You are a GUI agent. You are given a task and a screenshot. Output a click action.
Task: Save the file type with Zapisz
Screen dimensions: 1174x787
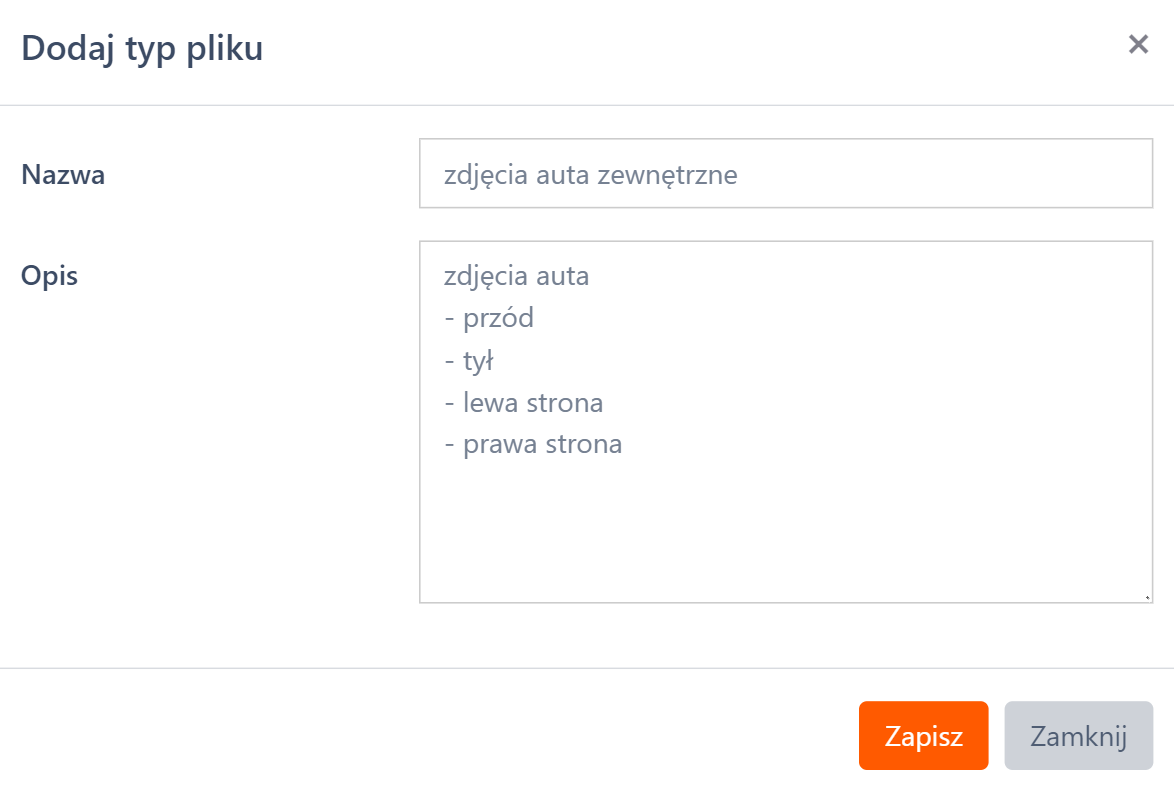[x=923, y=736]
